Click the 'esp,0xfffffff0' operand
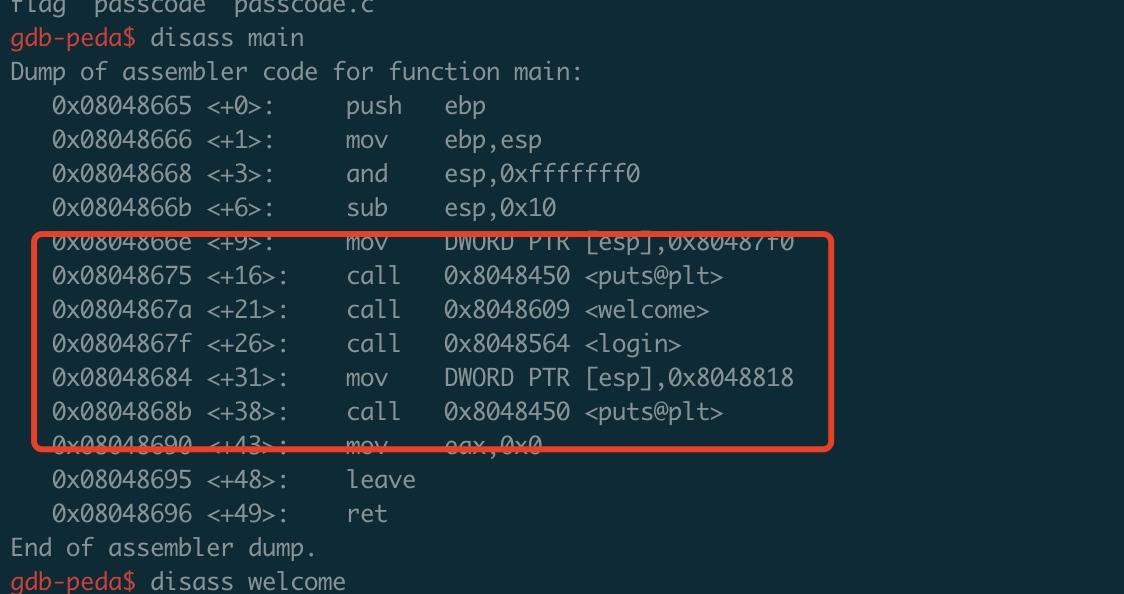 click(x=542, y=174)
